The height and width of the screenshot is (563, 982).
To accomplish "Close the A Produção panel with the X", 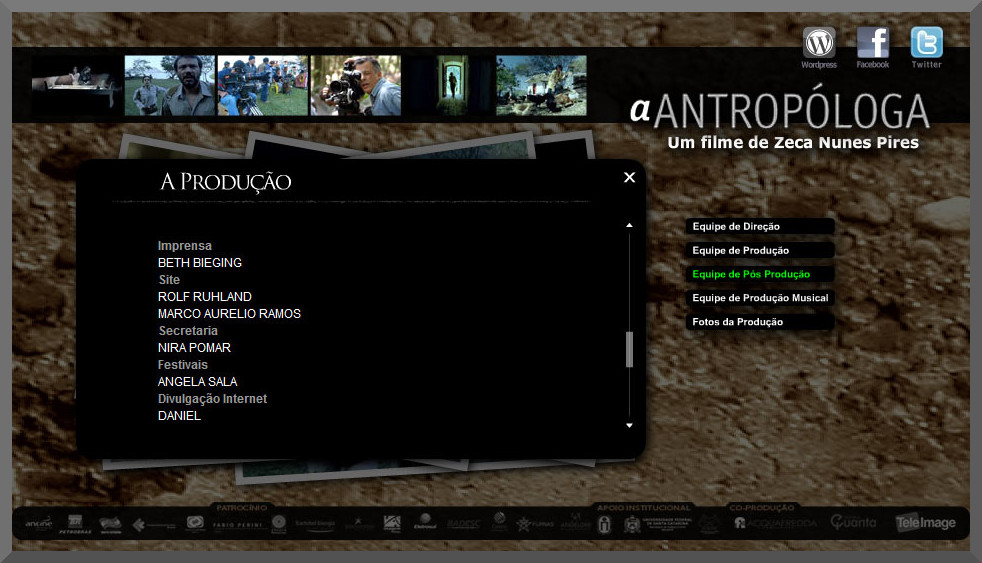I will click(x=629, y=177).
